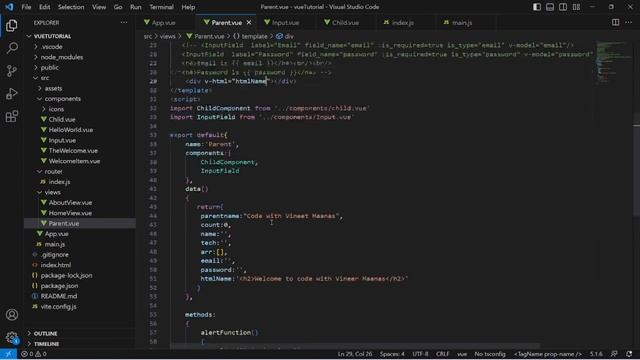Open the Run and Debug view
Image resolution: width=640 pixels, height=360 pixels.
(x=12, y=93)
